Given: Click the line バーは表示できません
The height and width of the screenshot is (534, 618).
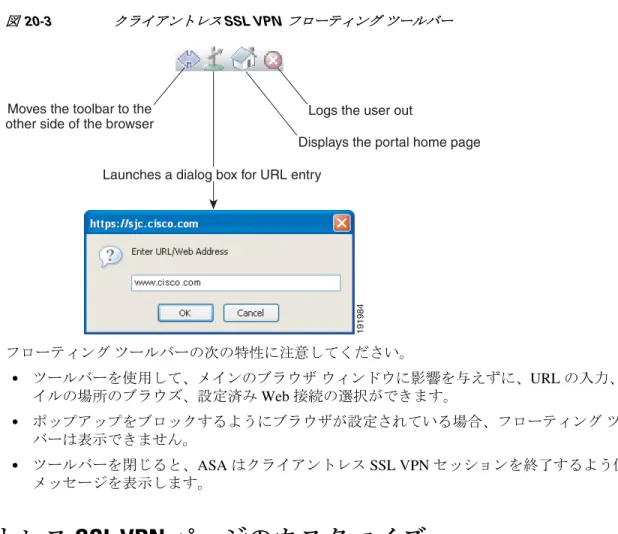Looking at the screenshot, I should [x=112, y=439].
